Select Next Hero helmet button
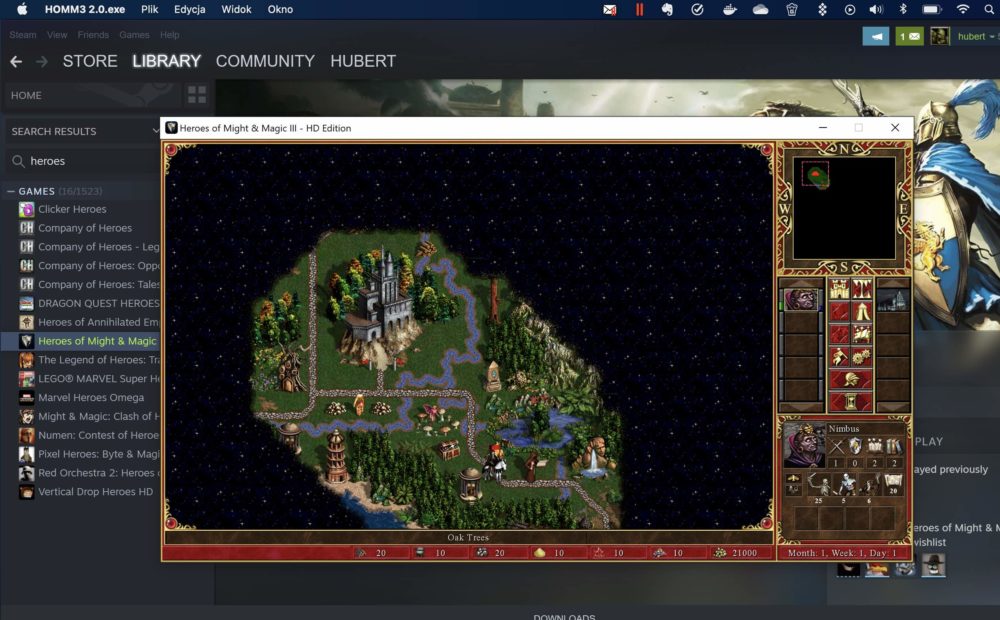The height and width of the screenshot is (620, 1000). click(x=851, y=380)
